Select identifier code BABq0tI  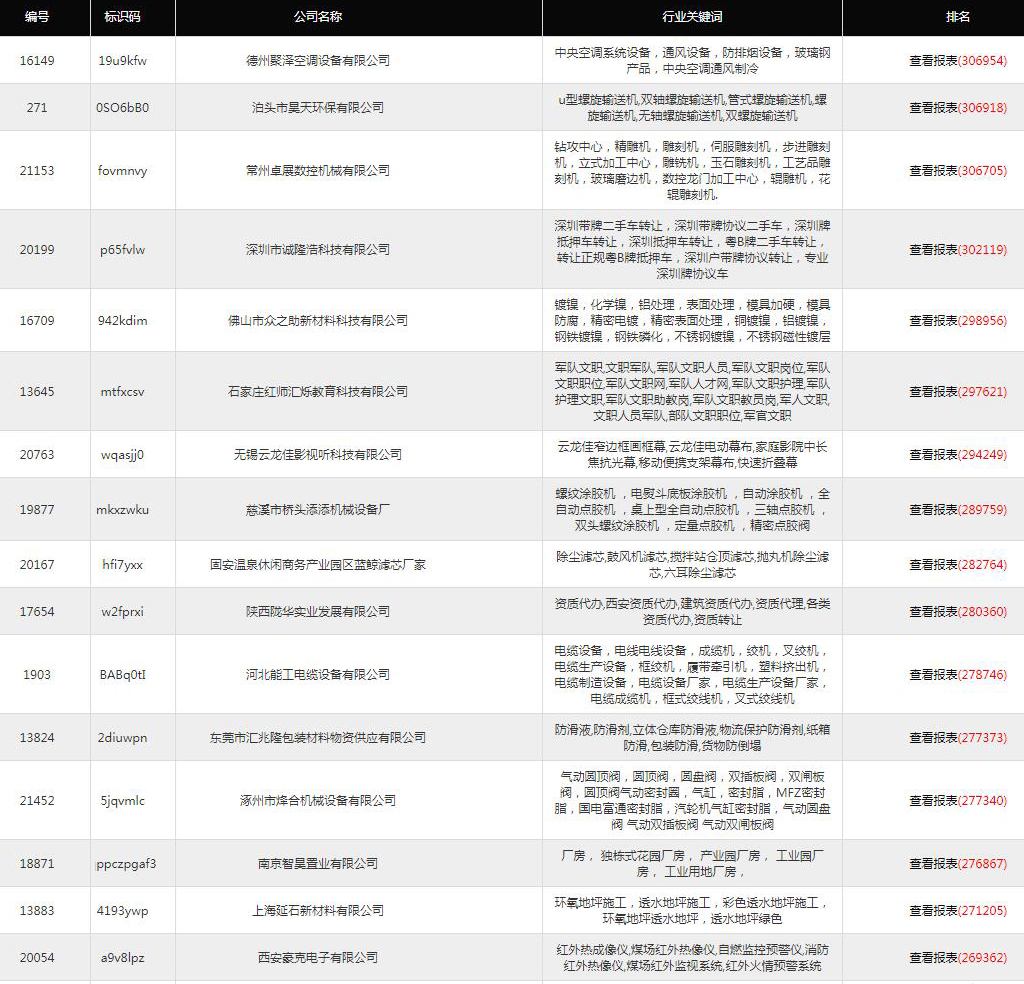point(123,674)
